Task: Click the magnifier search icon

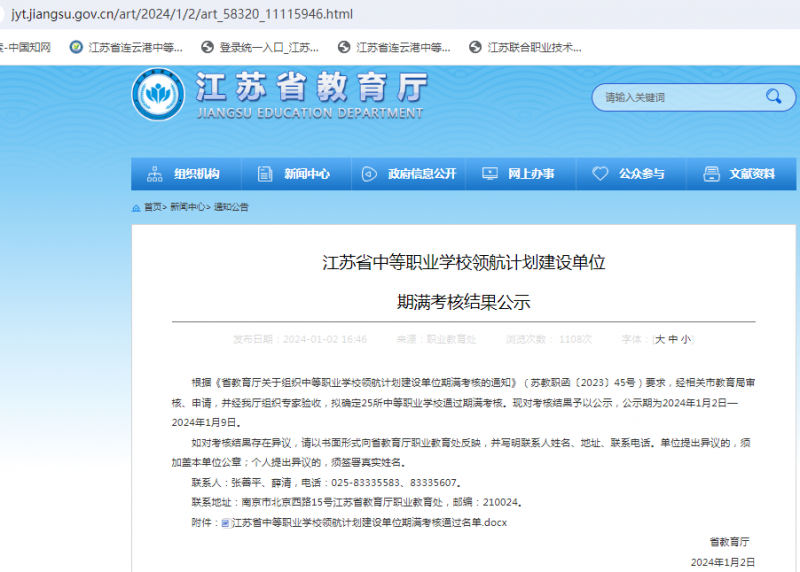Action: point(773,96)
